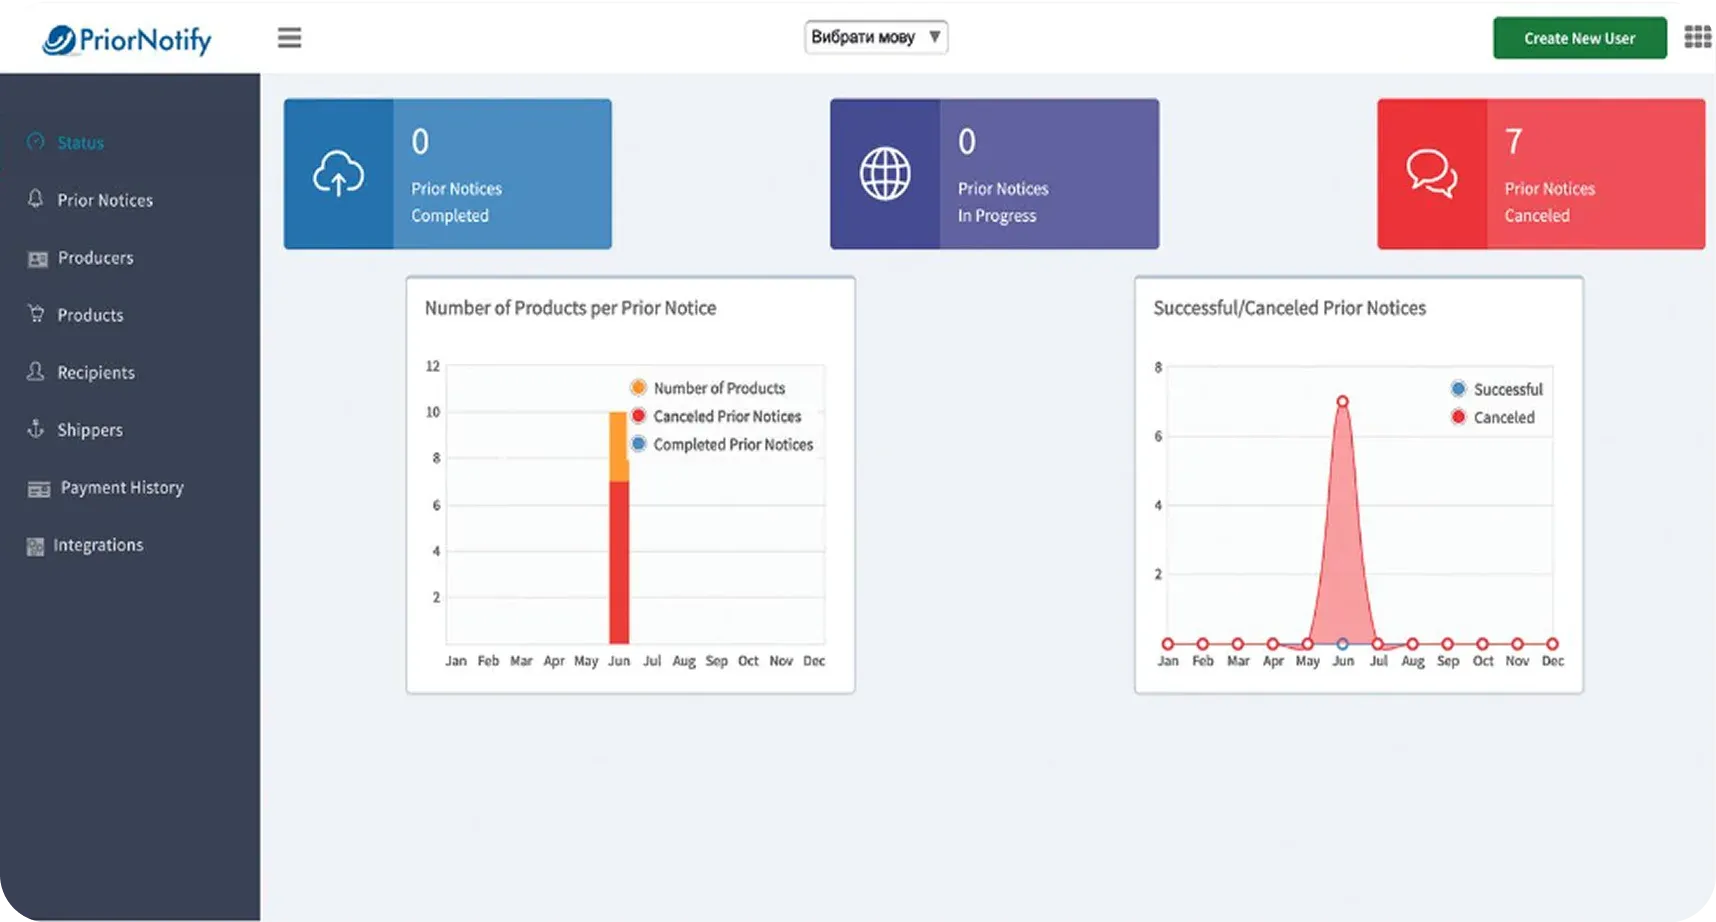Click the chat bubbles Canceled icon
This screenshot has height=922, width=1716.
coord(1431,174)
